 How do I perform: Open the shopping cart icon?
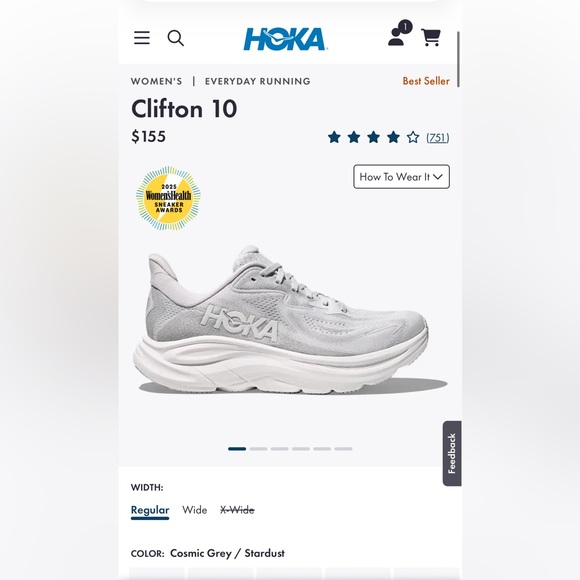pyautogui.click(x=431, y=37)
